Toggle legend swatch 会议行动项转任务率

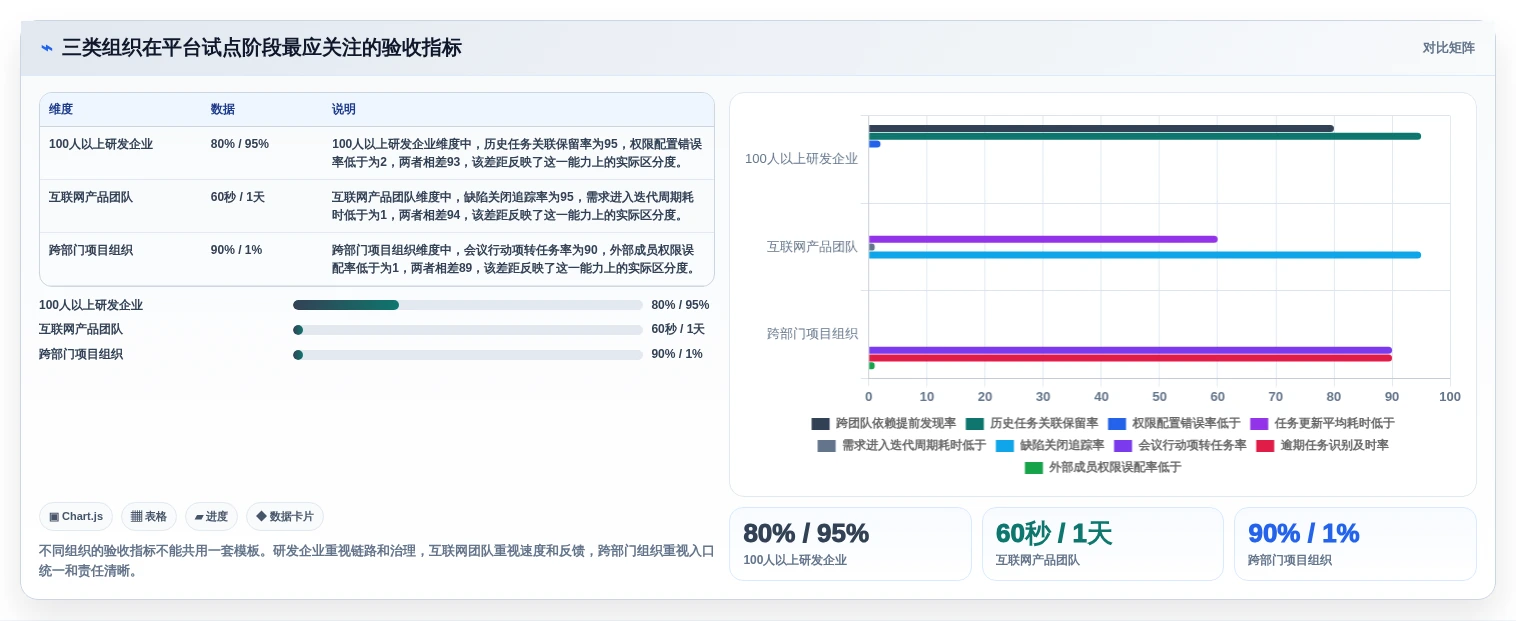(1123, 446)
